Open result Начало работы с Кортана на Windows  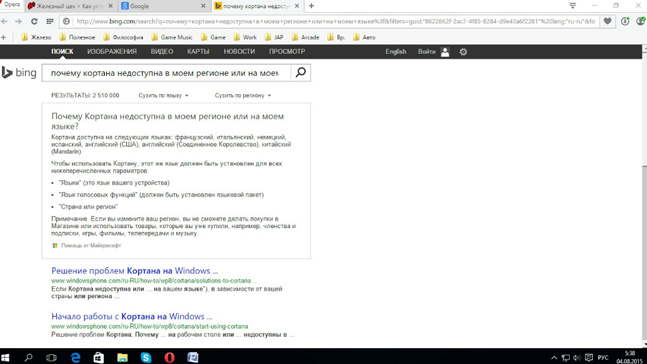132,317
